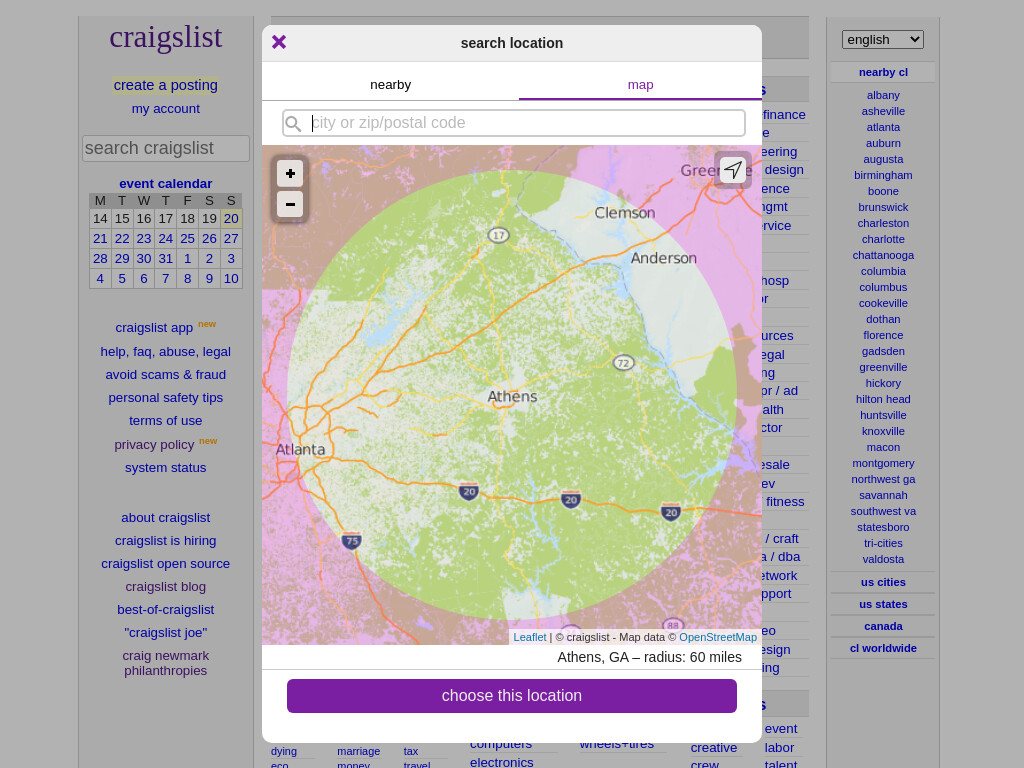Choose this location button

[x=512, y=696]
